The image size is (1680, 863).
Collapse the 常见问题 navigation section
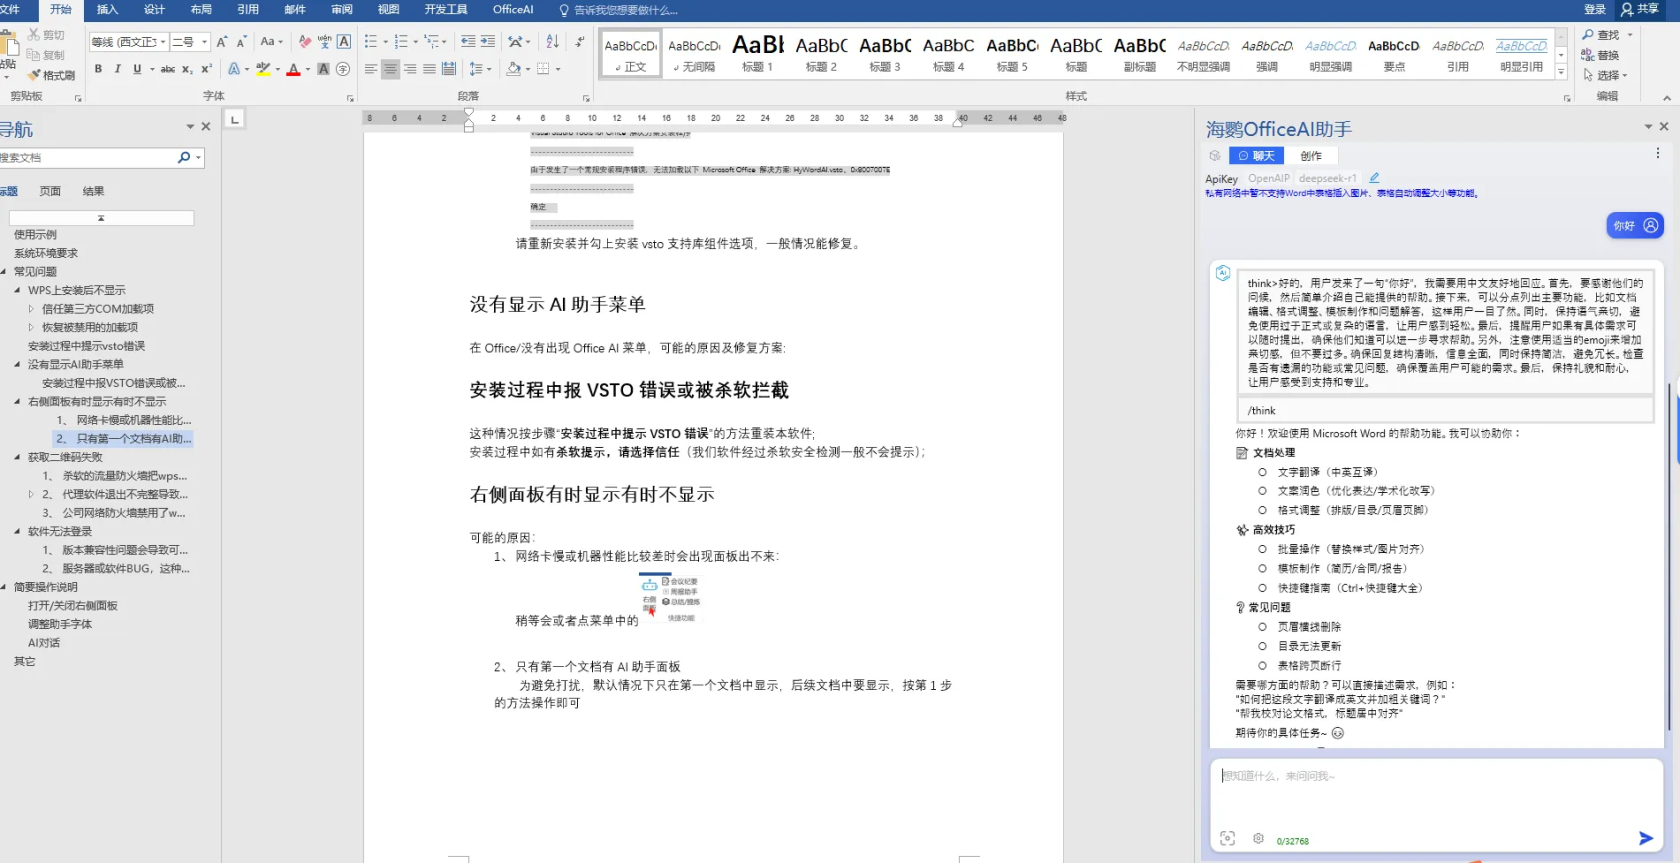pos(5,272)
